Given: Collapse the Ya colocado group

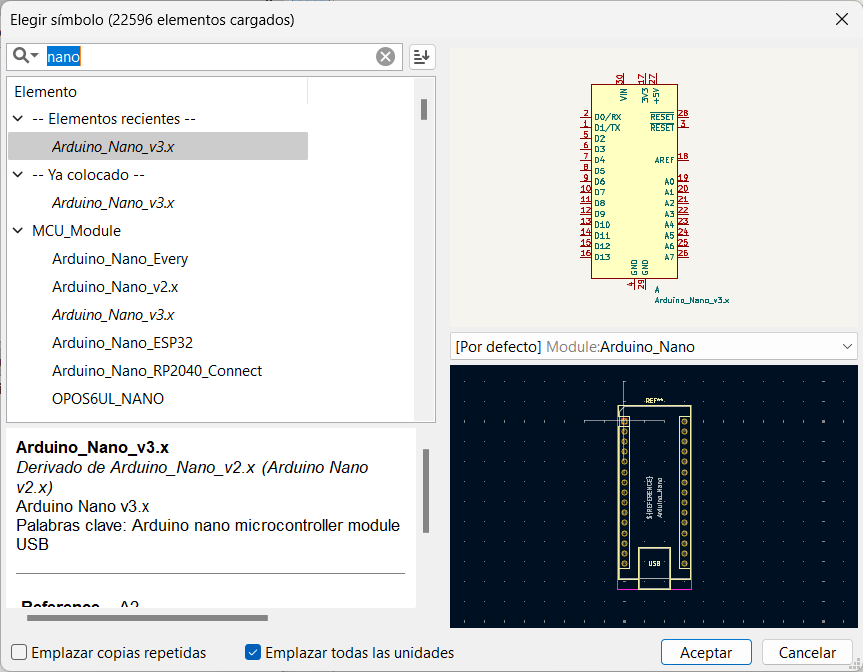Looking at the screenshot, I should point(18,174).
